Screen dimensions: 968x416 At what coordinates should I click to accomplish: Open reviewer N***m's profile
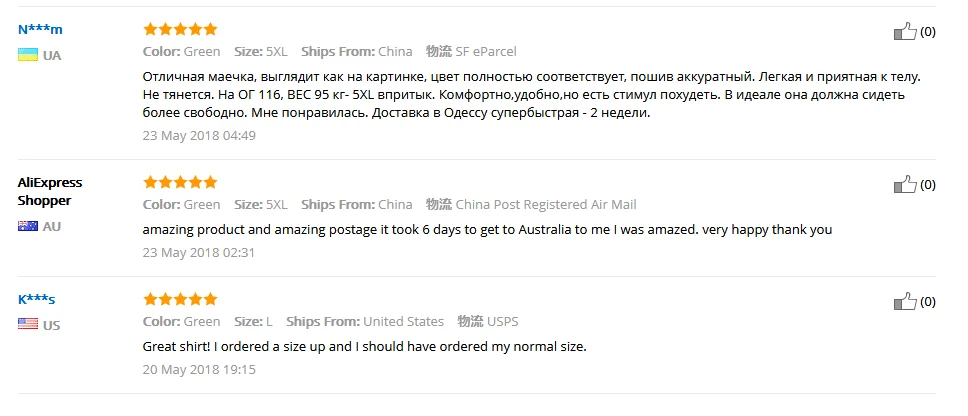coord(40,29)
